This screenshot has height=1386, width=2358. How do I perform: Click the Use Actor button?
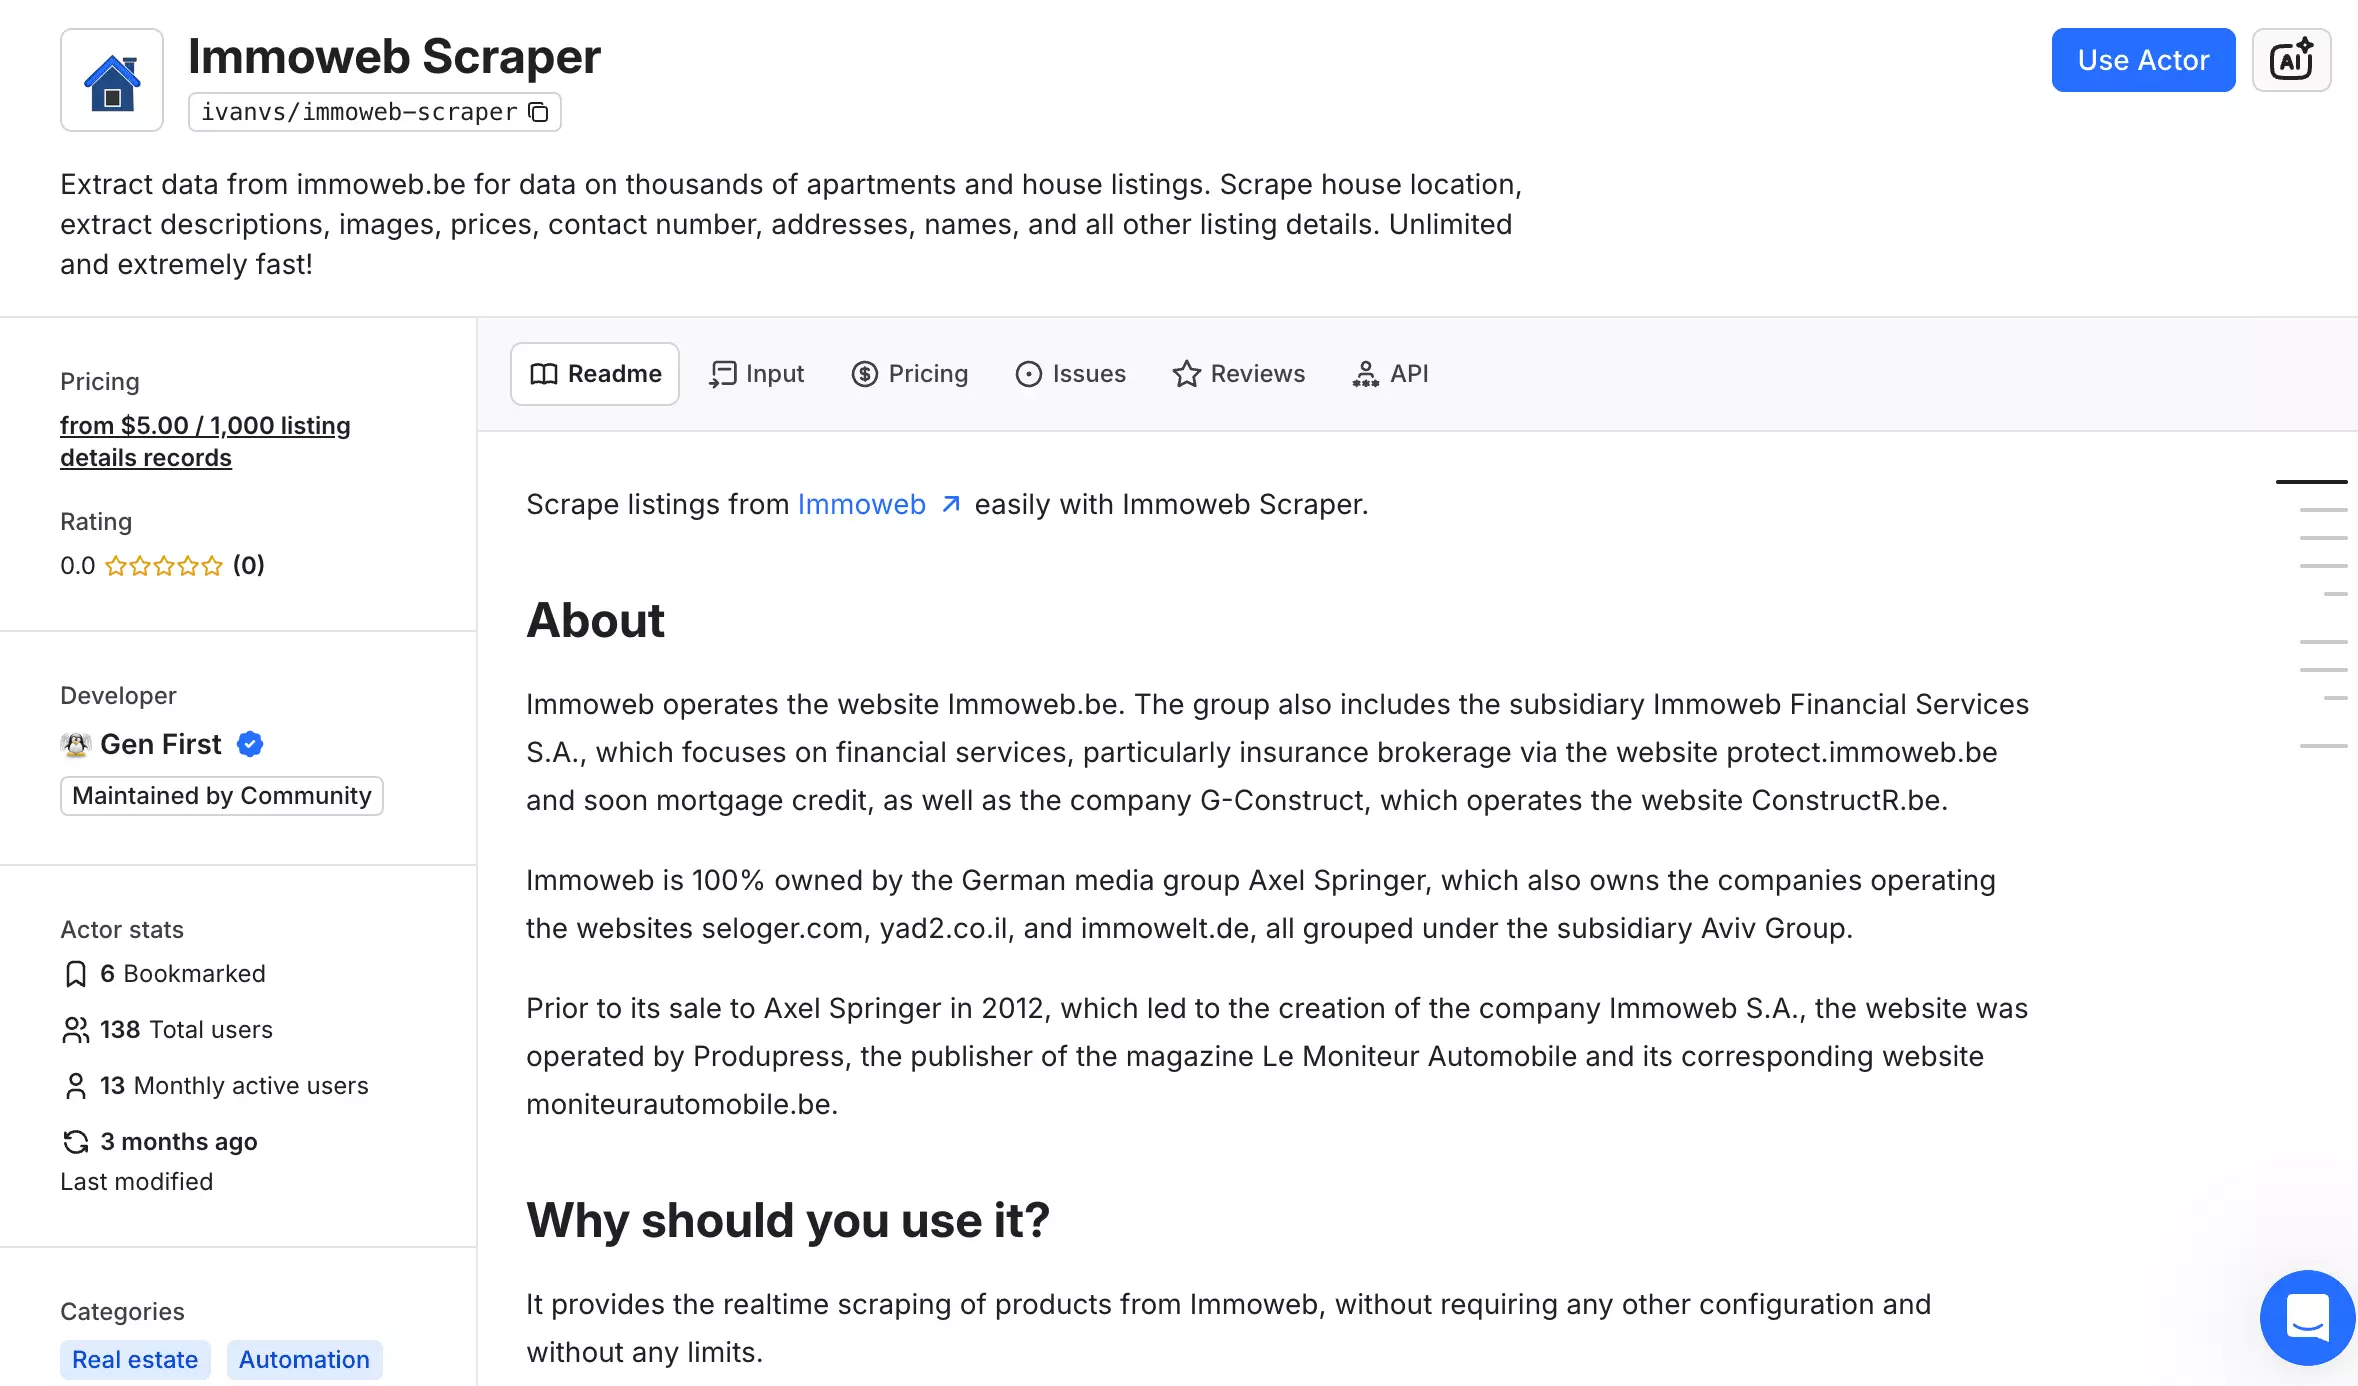[x=2143, y=60]
